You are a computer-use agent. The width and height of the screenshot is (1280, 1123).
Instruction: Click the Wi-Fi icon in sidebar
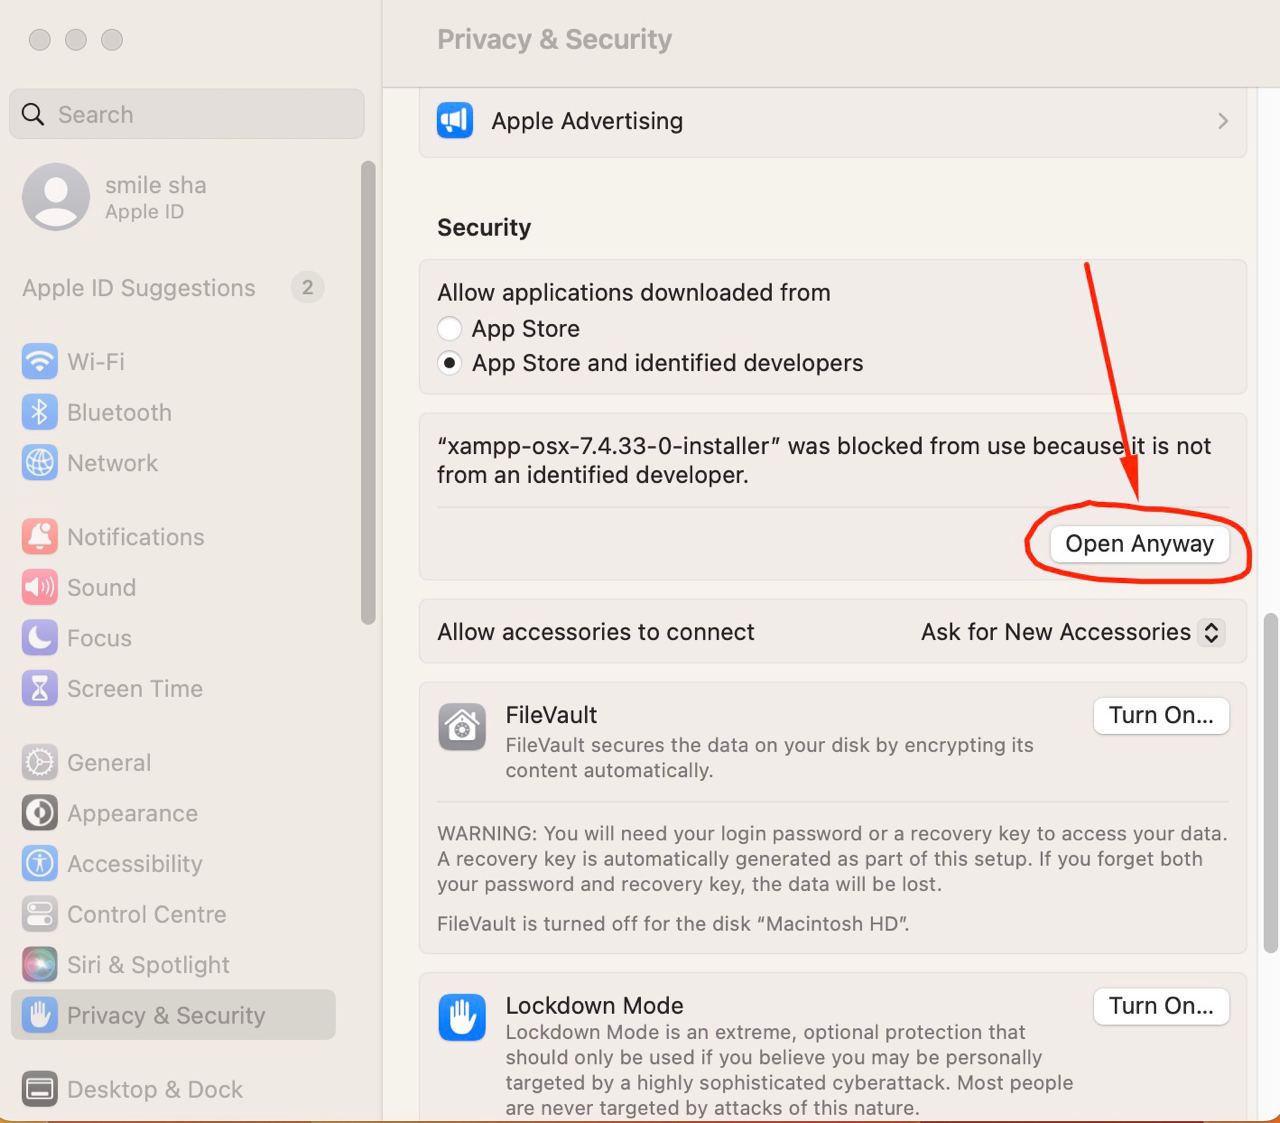point(40,361)
